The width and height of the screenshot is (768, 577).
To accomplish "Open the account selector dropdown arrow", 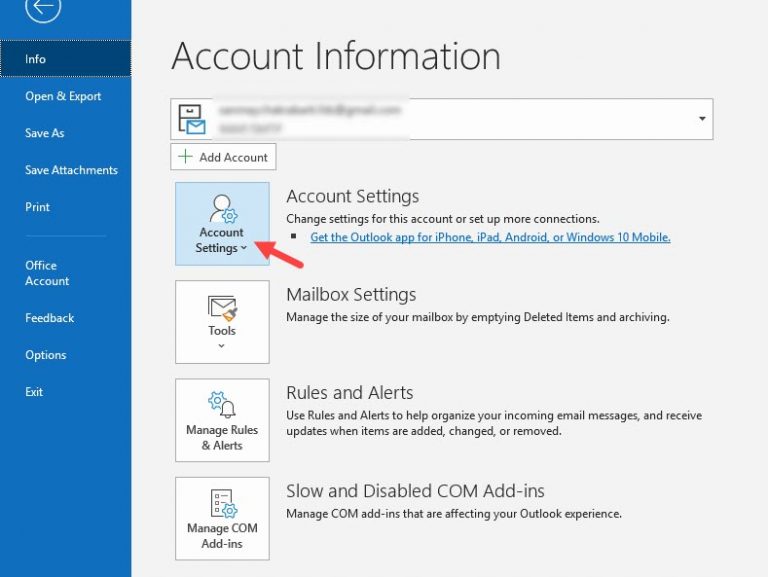I will pyautogui.click(x=702, y=119).
